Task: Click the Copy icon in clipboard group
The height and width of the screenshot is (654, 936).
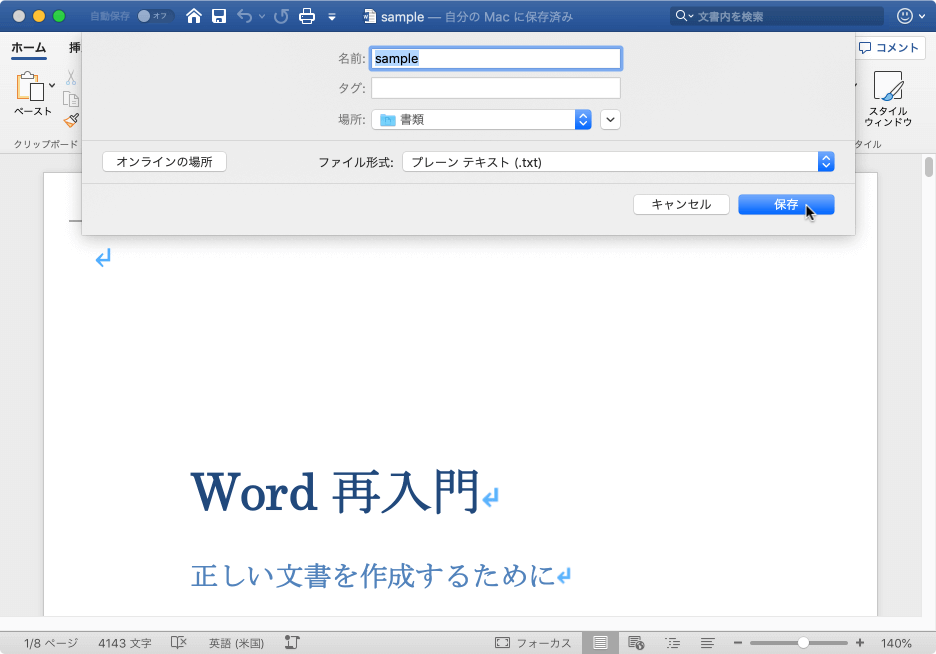Action: tap(71, 99)
